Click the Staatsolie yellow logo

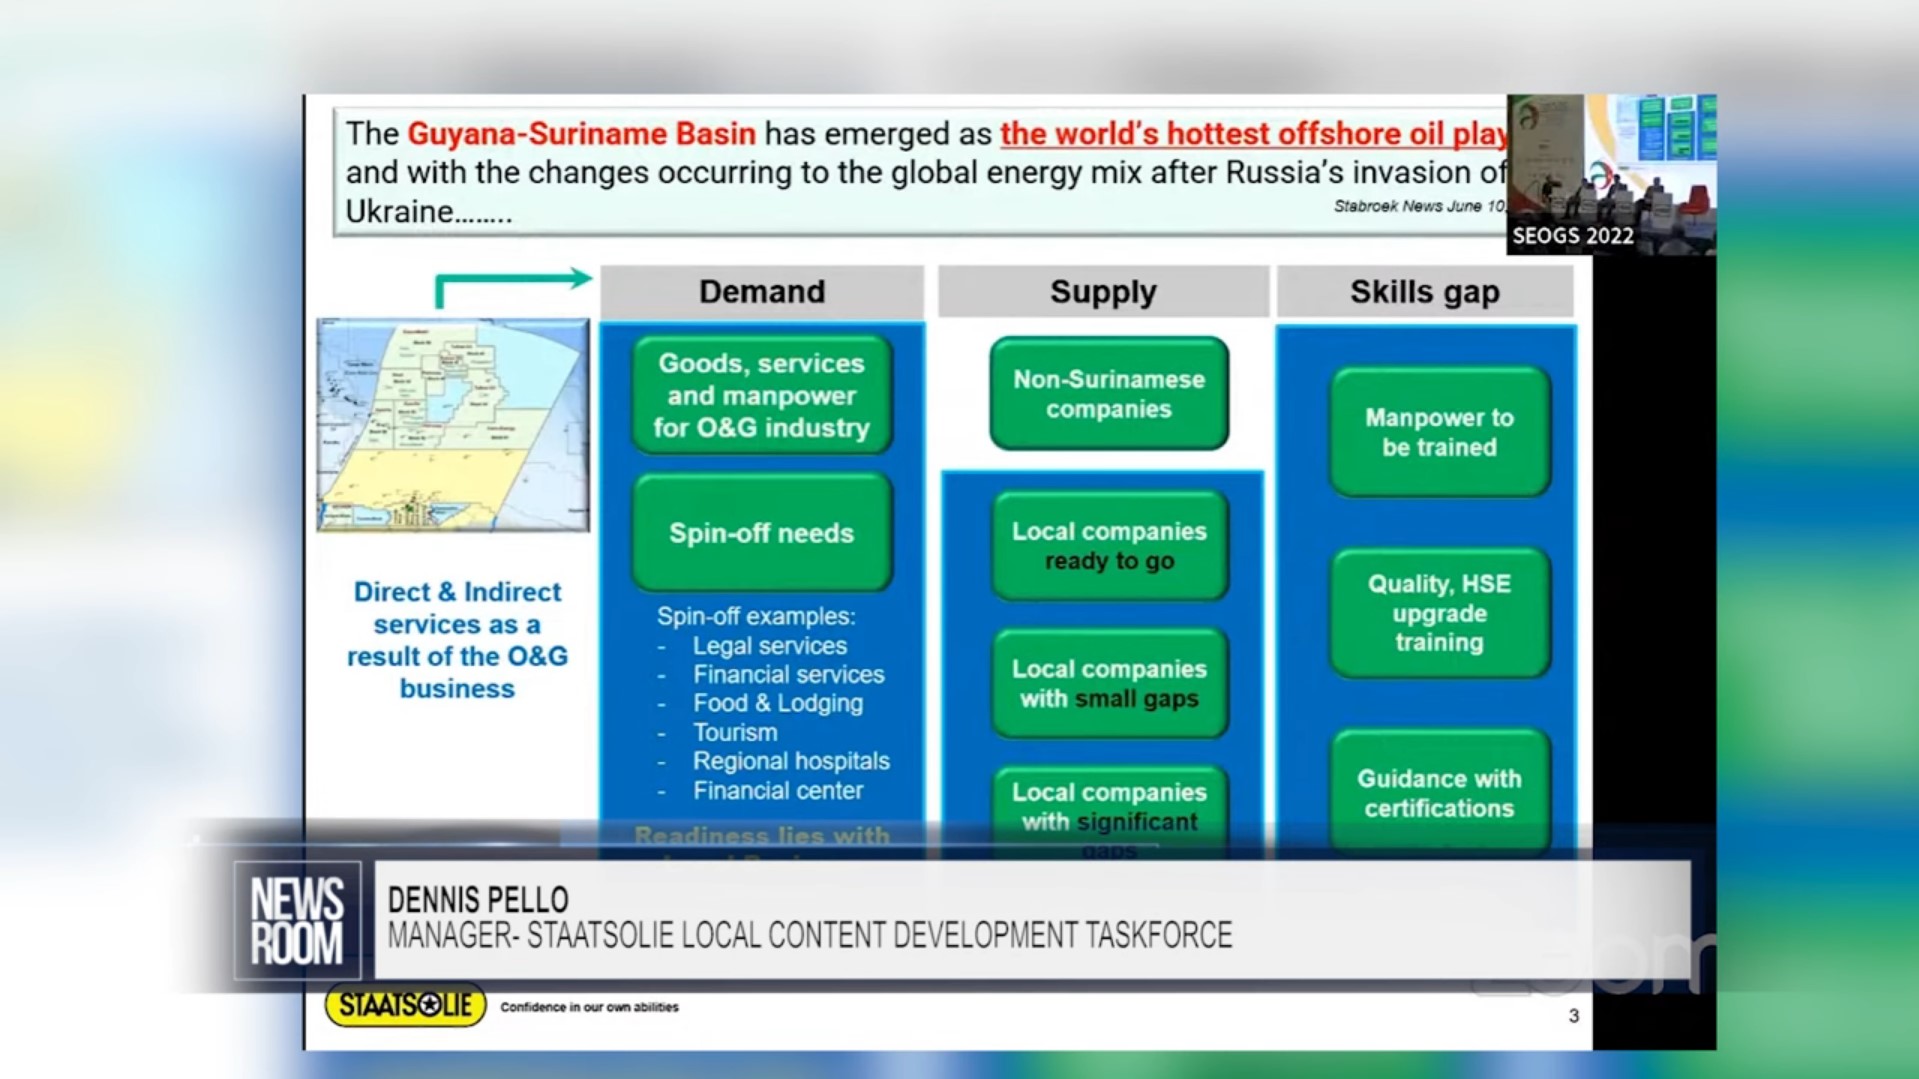[405, 1006]
